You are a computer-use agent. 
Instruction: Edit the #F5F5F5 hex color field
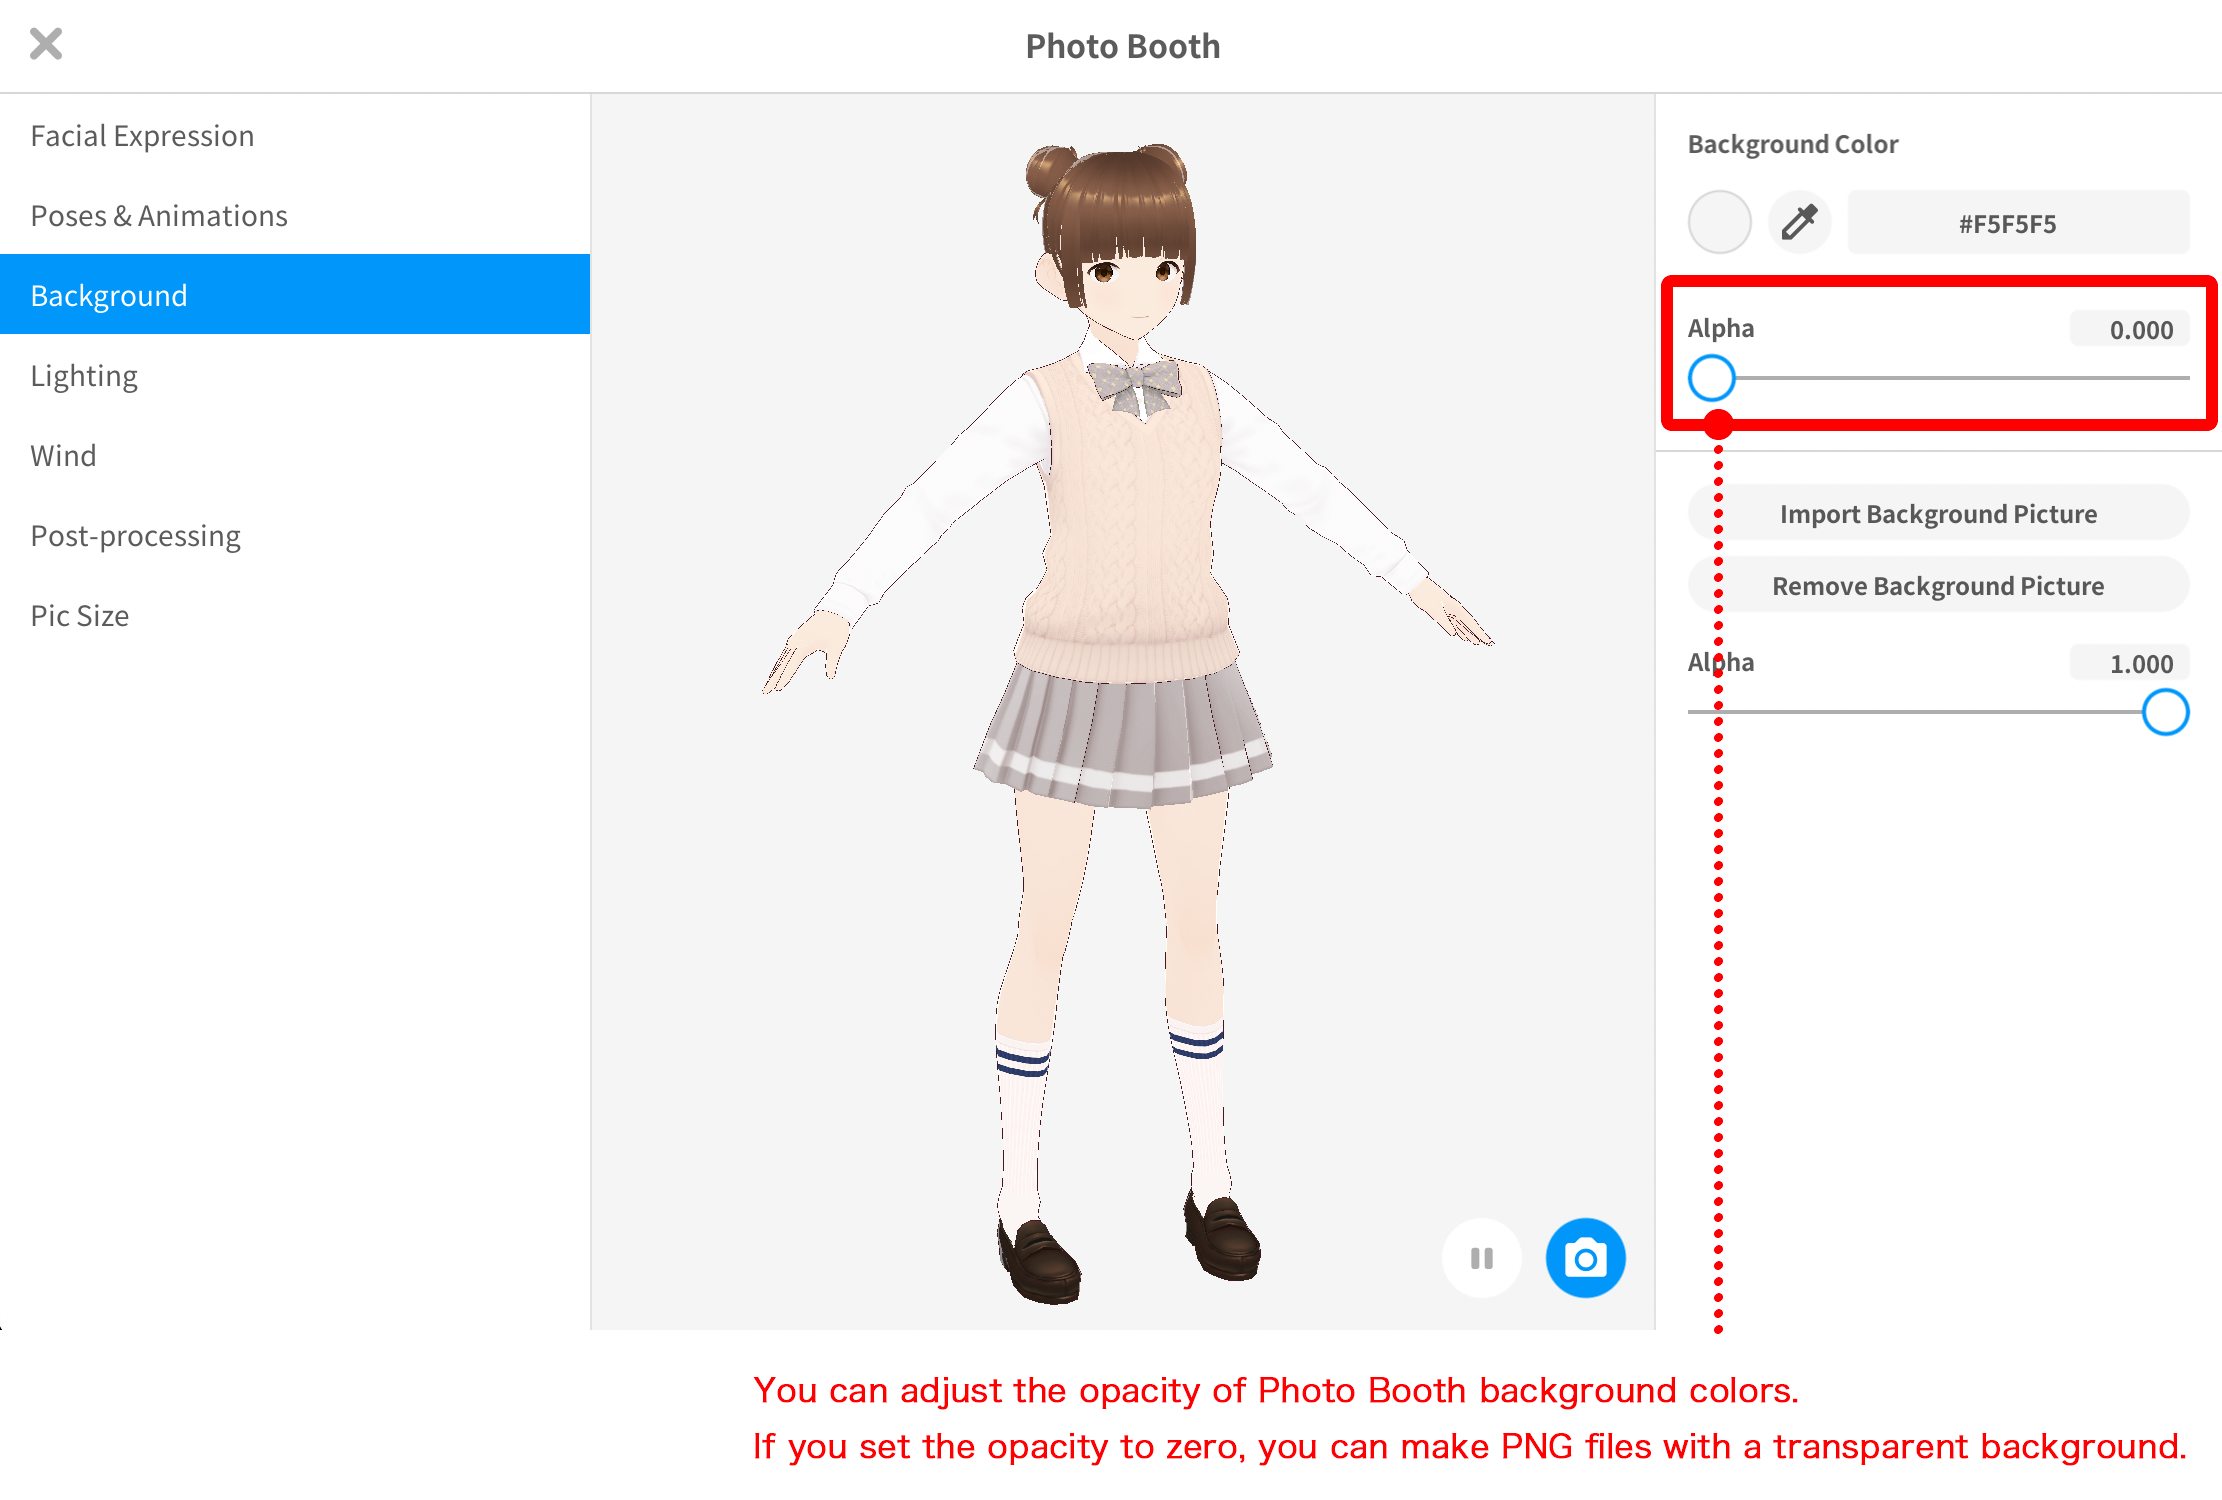click(2018, 222)
